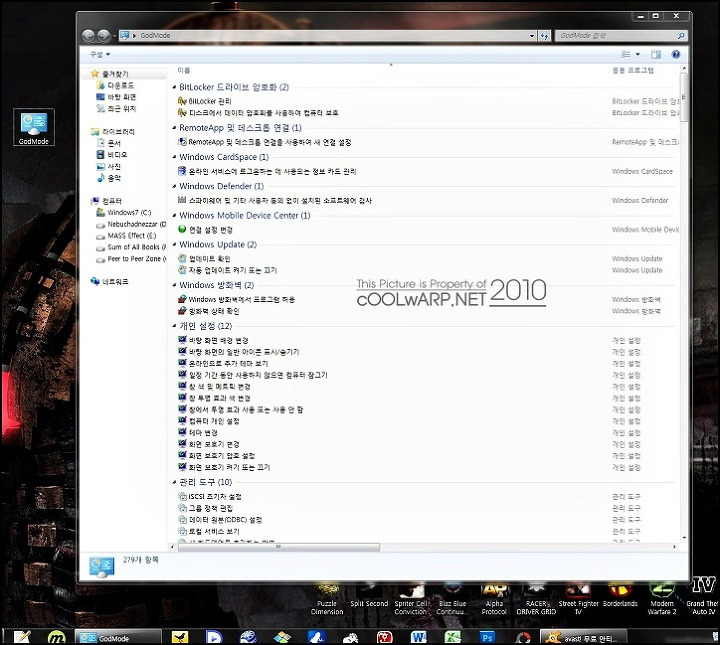Open the Nebuchadnezzar drive
Screen dimensions: 720x645
[x=131, y=224]
